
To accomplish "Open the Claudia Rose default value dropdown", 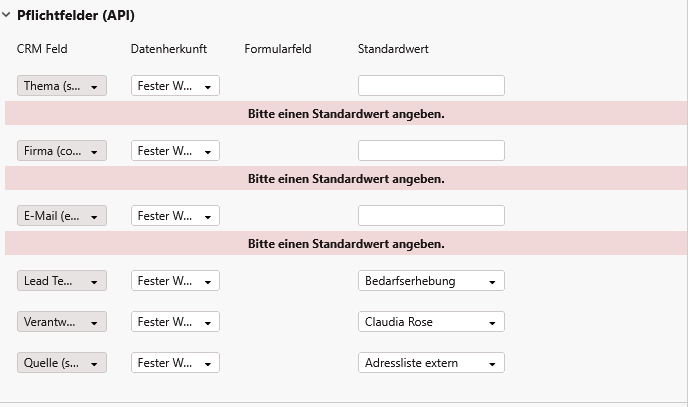I will click(x=431, y=322).
